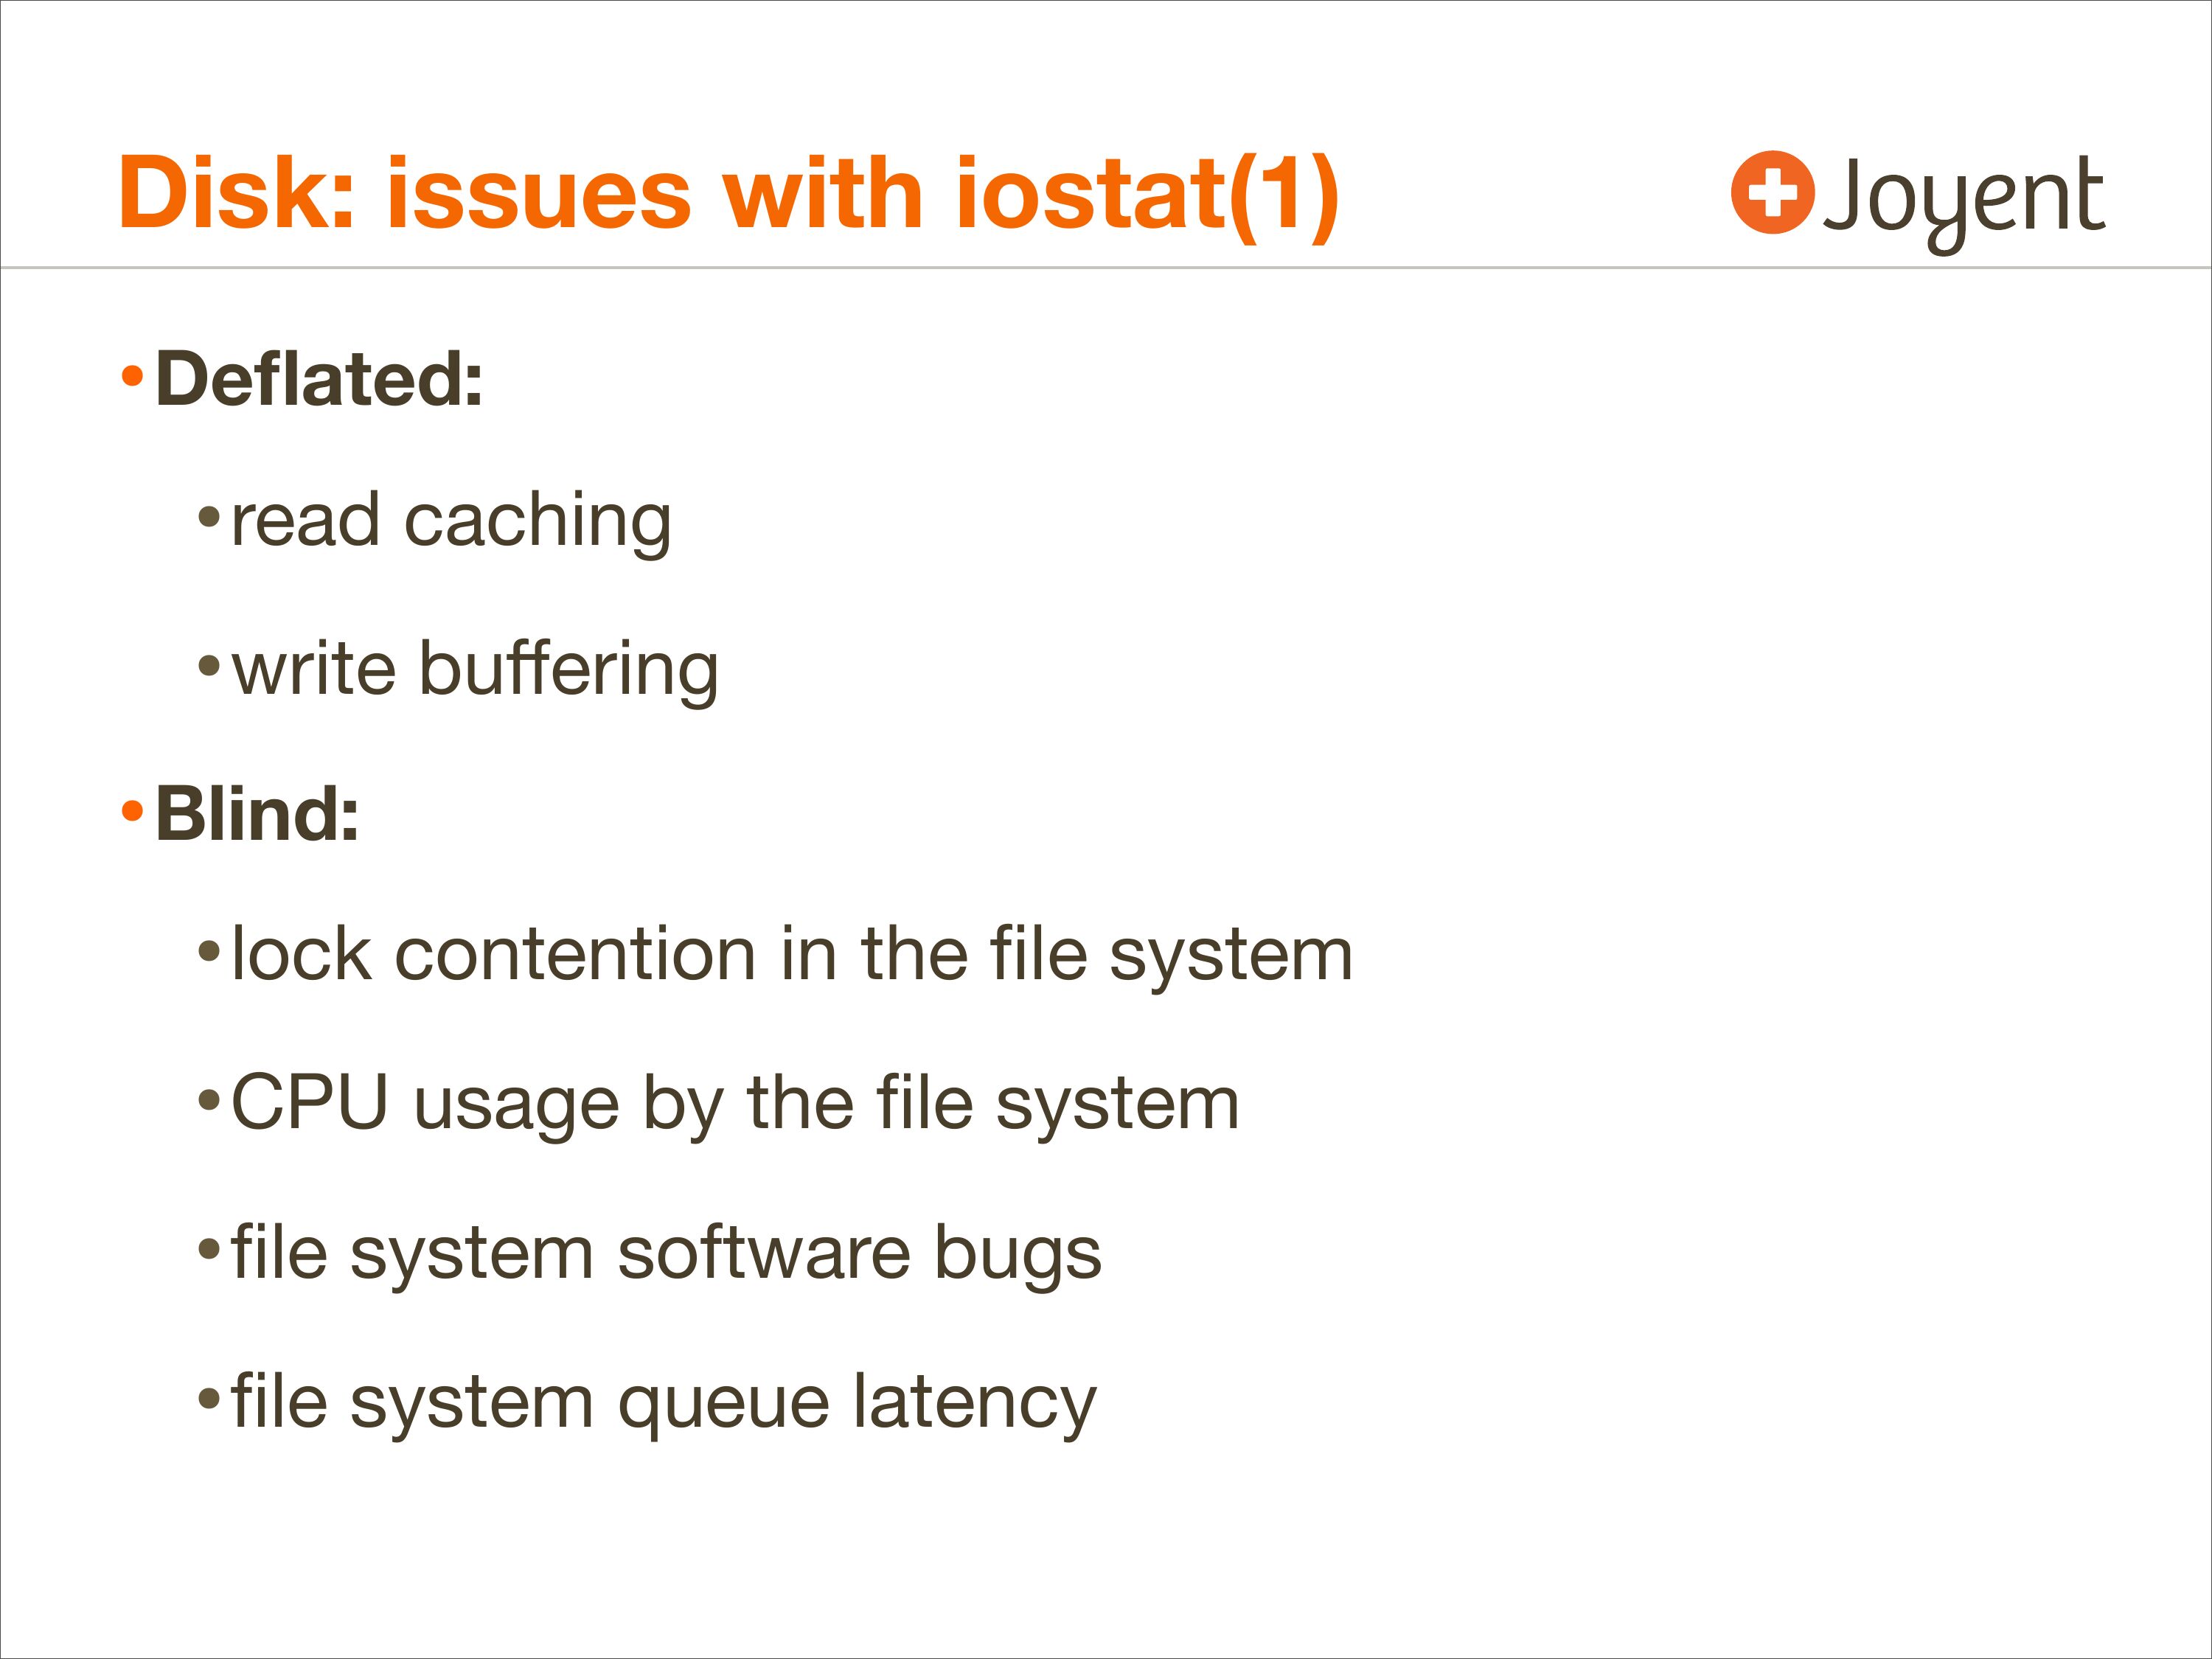Select 'lock contention in the file system' text
Image resolution: width=2212 pixels, height=1659 pixels.
[x=792, y=954]
